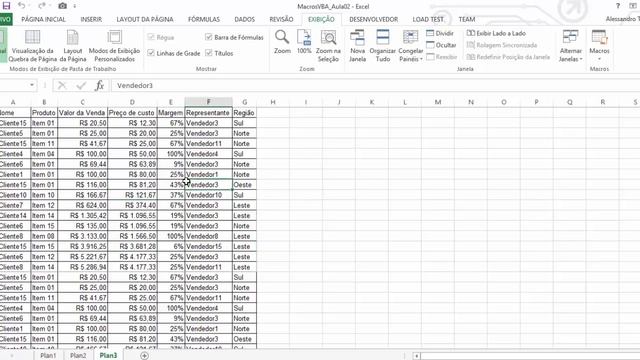This screenshot has height=360, width=640.
Task: Select cell with R$ 374,40
Action: (132, 205)
